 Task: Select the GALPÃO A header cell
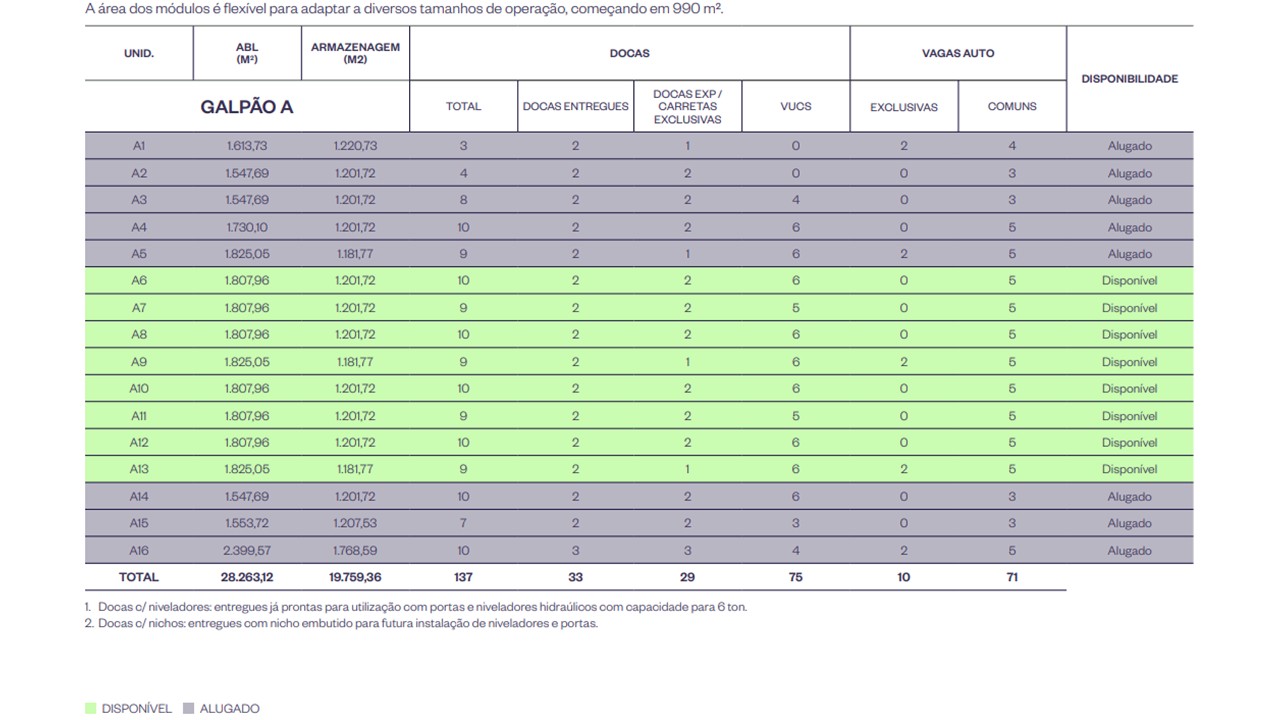(247, 106)
